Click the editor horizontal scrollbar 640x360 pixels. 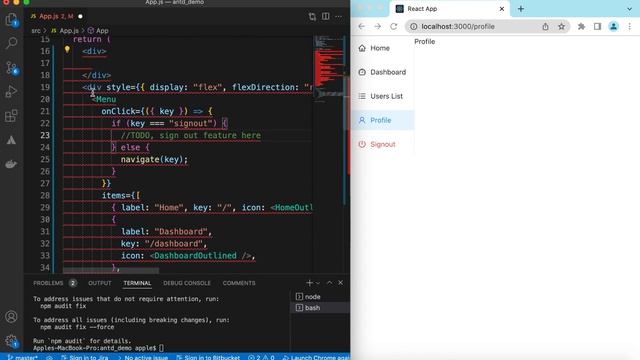[111, 270]
